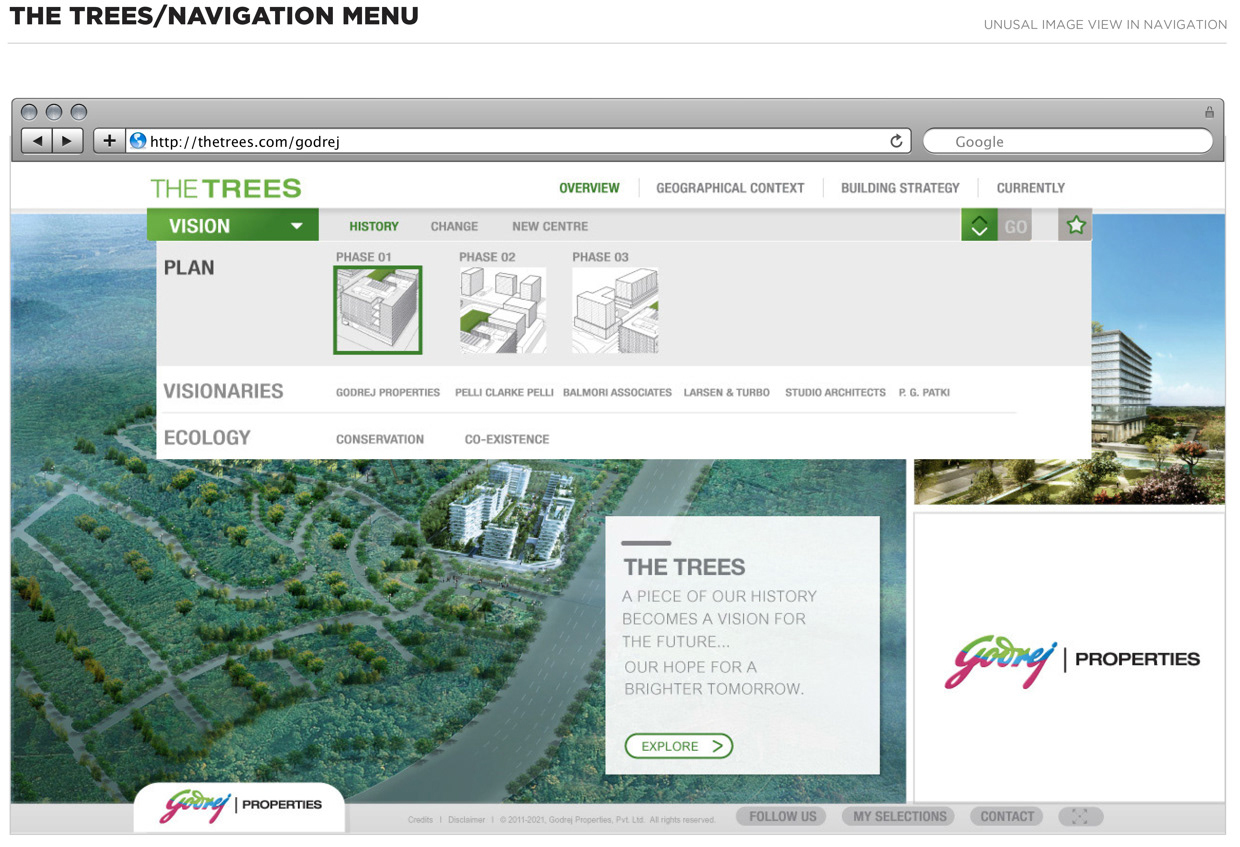Click the lock icon in browser title bar

click(1209, 112)
